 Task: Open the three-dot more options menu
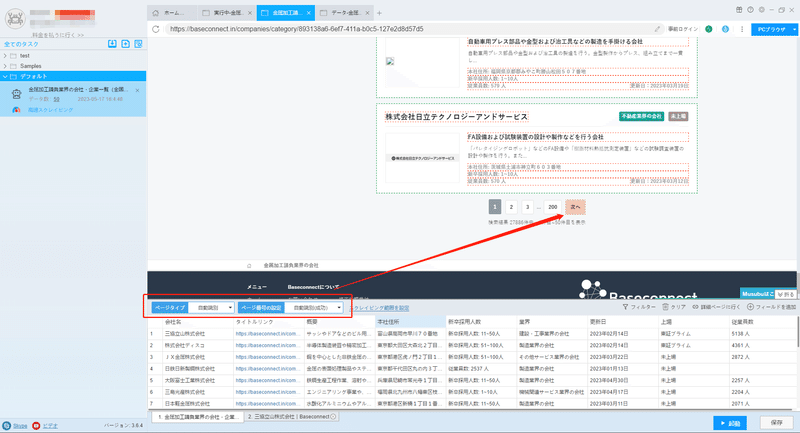[x=742, y=29]
